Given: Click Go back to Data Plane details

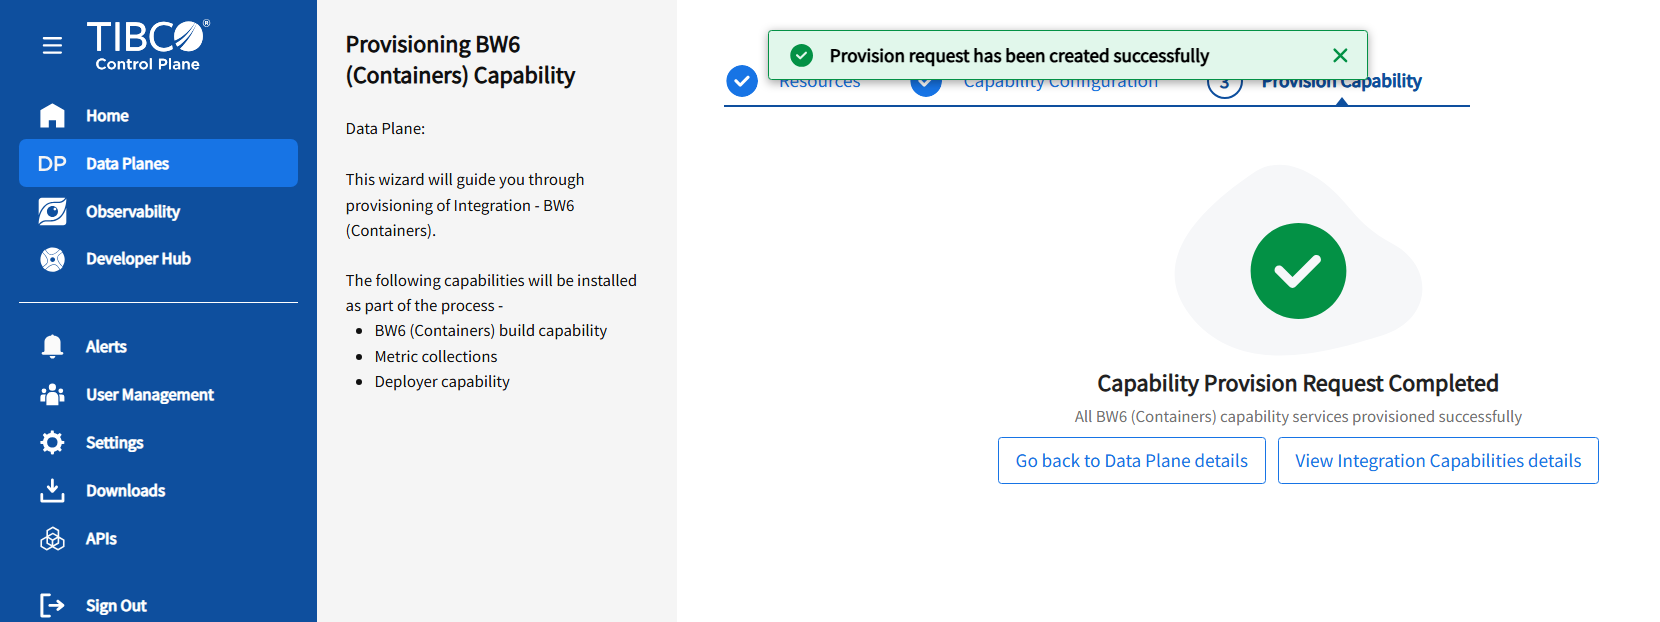Looking at the screenshot, I should [x=1131, y=461].
